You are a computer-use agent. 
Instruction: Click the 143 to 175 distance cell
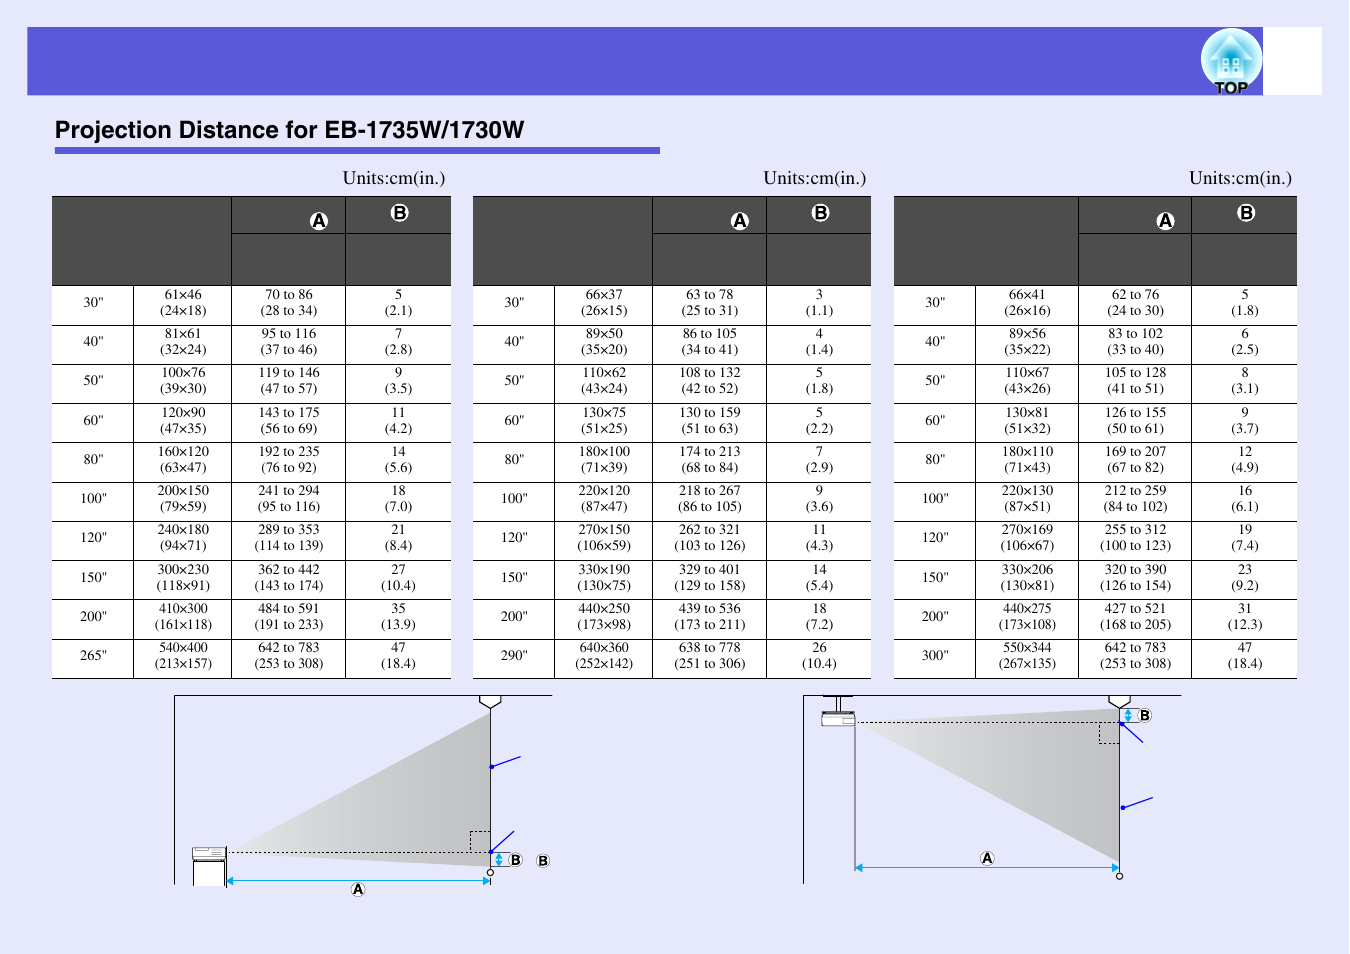(289, 421)
